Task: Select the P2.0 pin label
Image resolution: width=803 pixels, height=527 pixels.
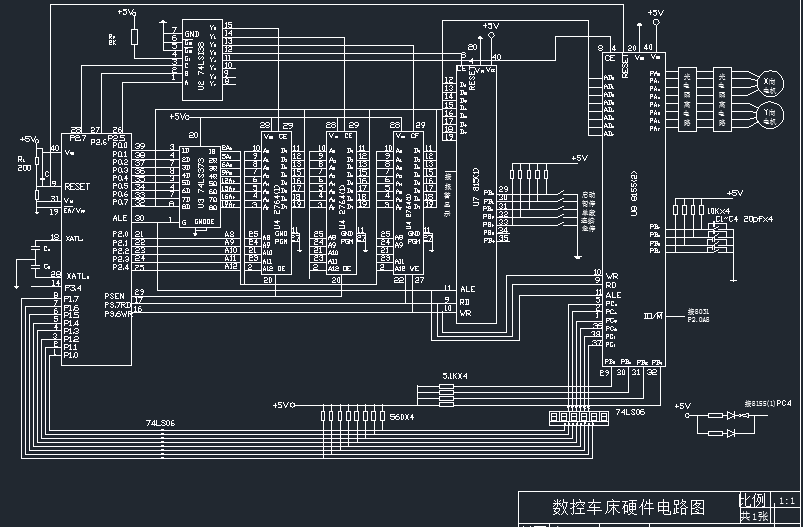Action: (x=120, y=234)
